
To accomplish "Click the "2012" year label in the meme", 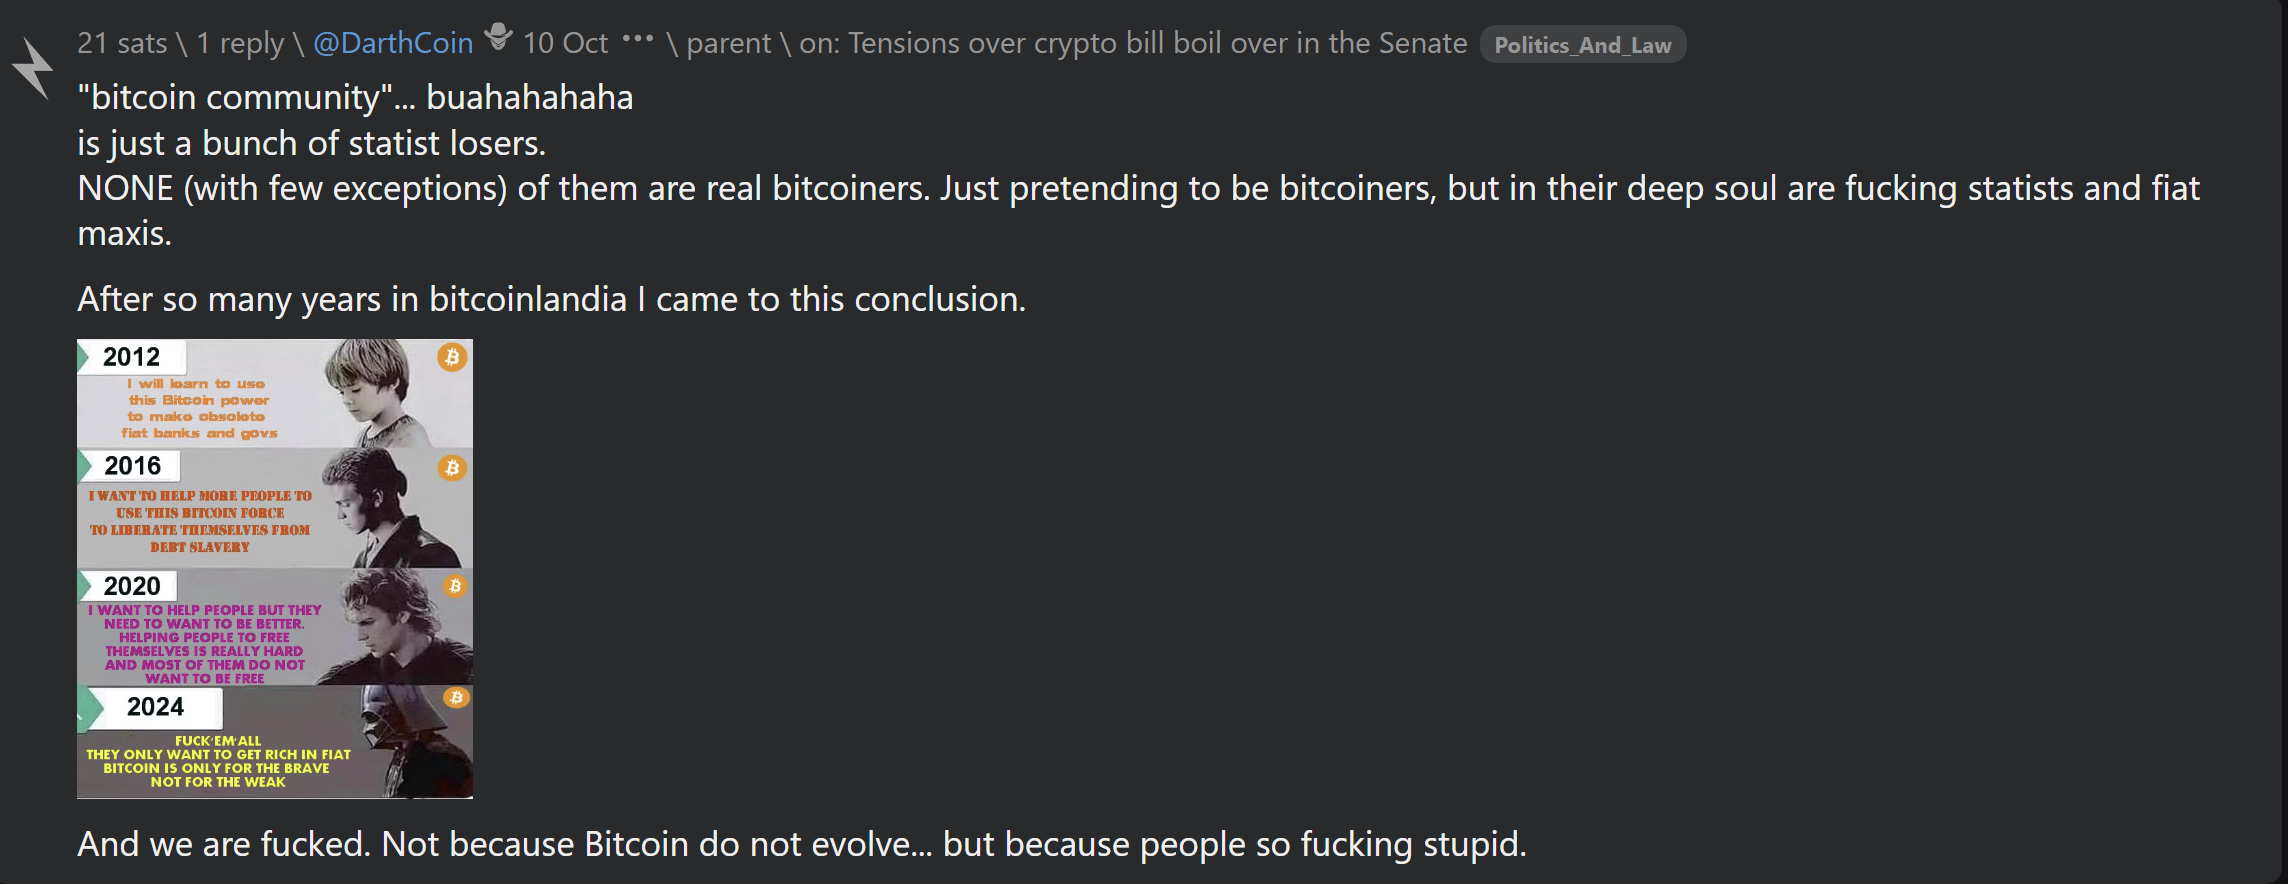I will [x=131, y=357].
